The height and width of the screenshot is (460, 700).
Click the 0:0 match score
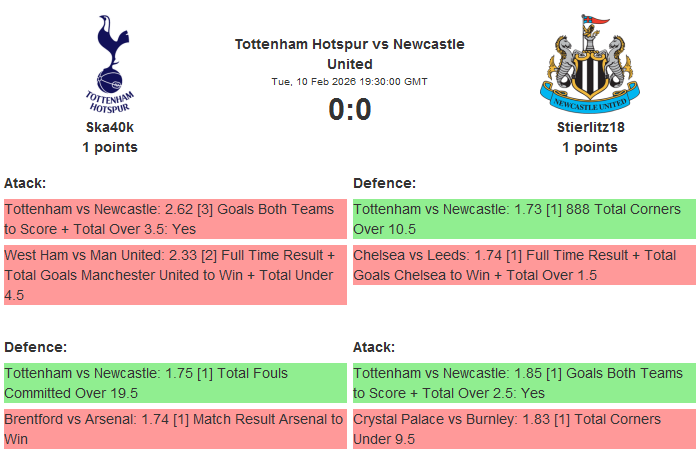[349, 109]
